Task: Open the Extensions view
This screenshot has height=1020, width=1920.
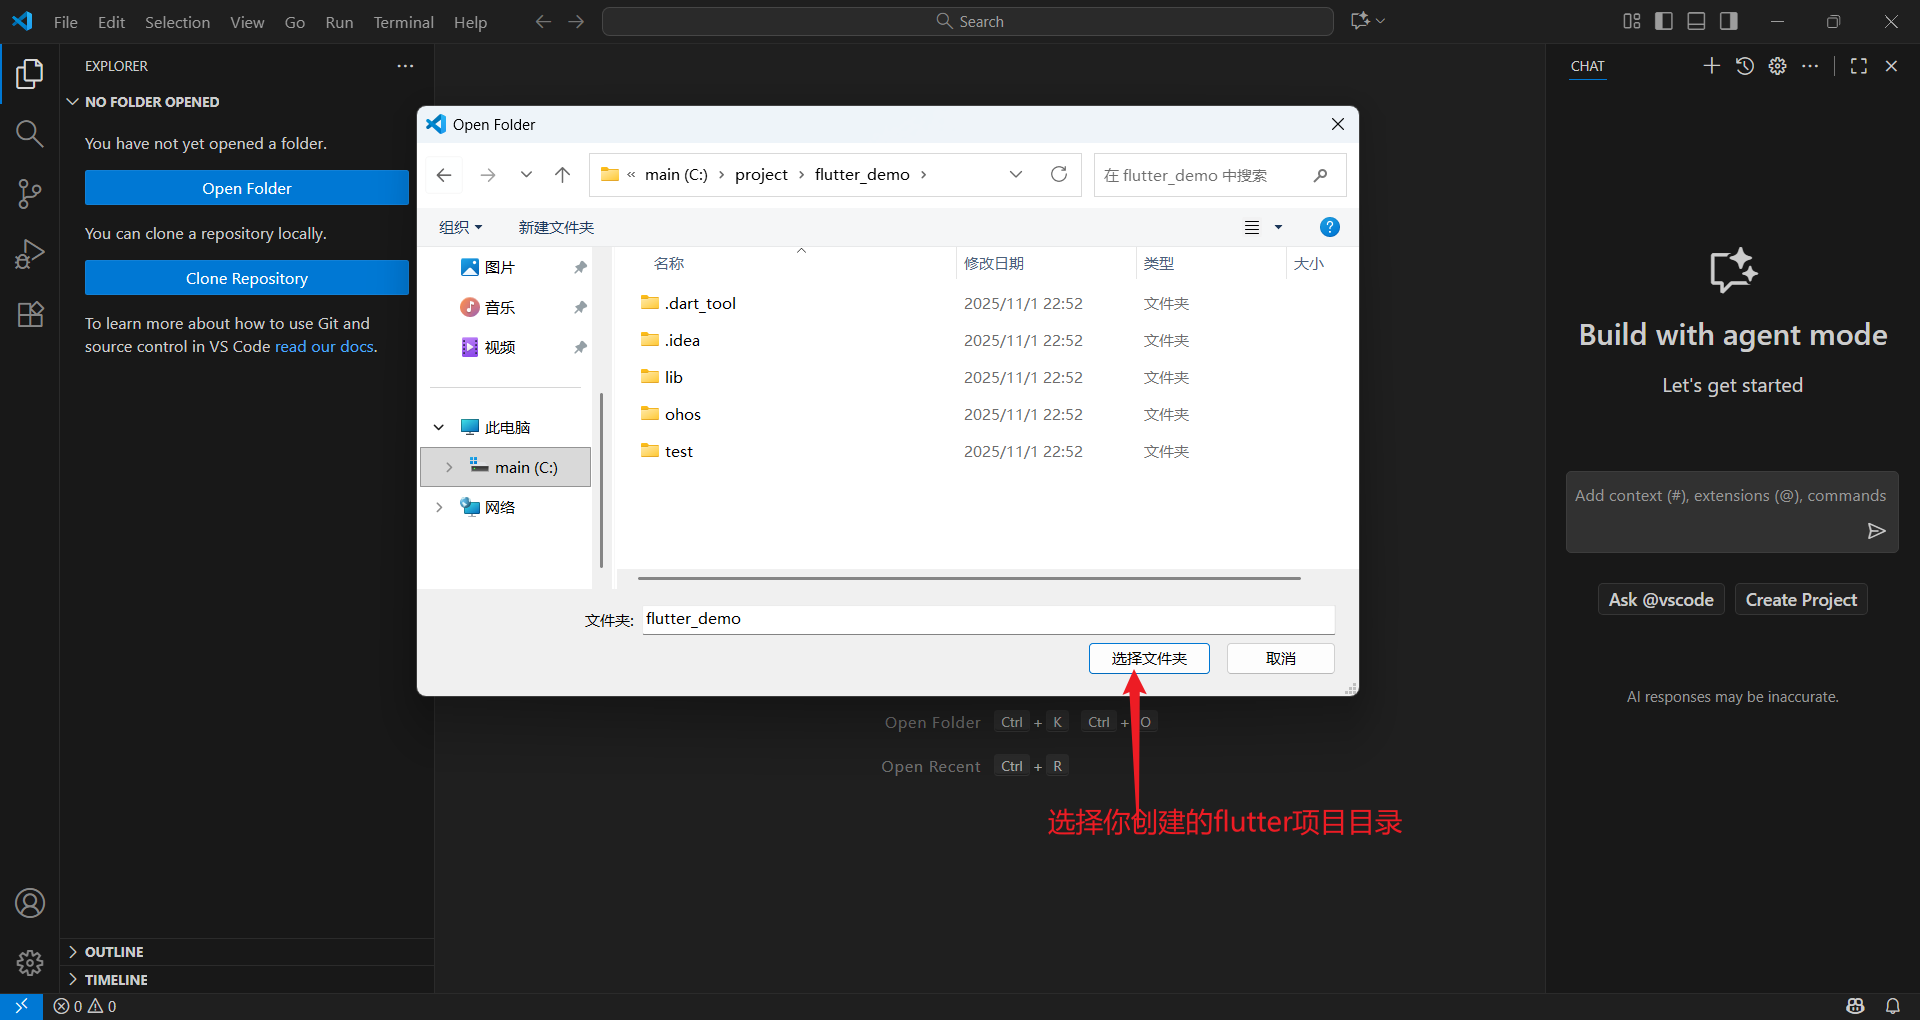Action: (30, 314)
